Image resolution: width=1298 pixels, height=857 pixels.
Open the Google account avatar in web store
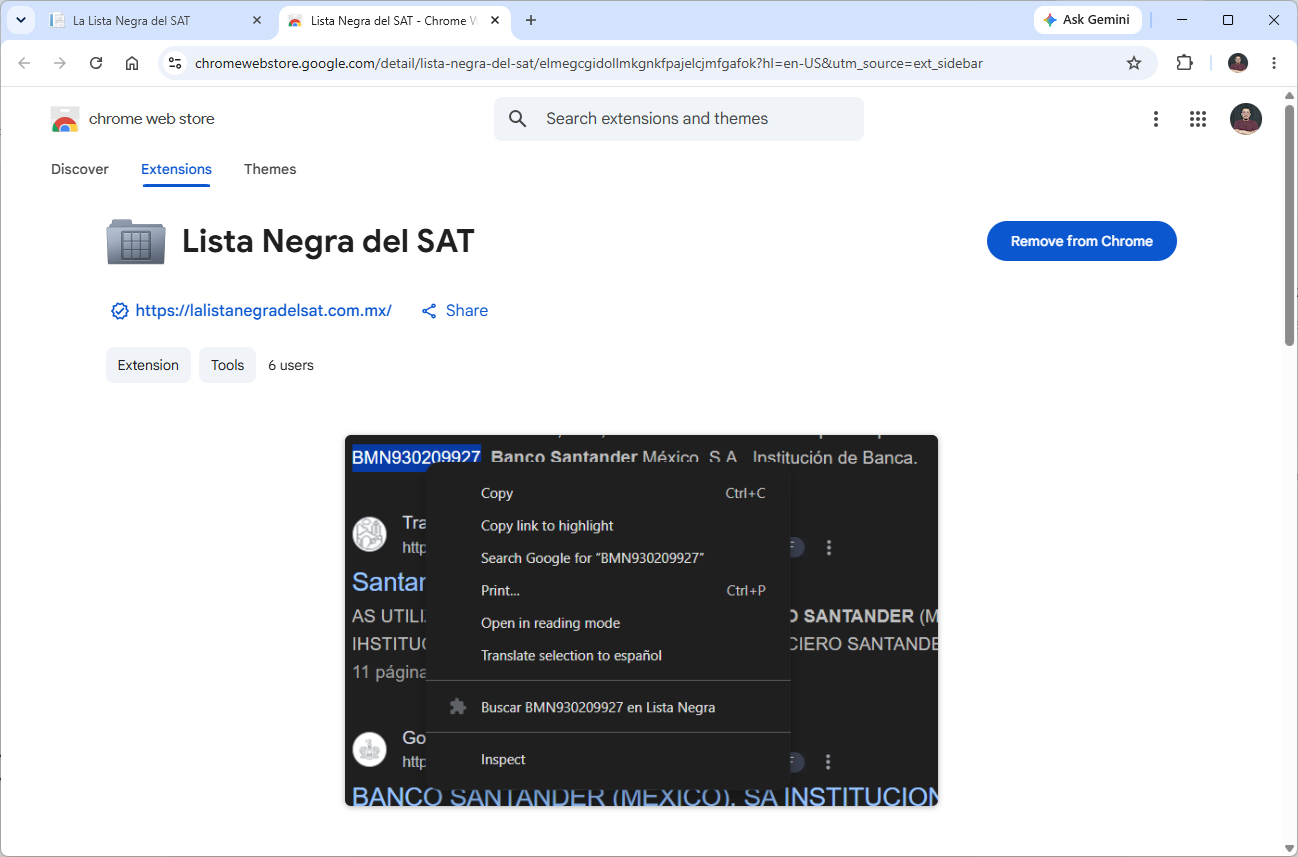[1246, 119]
